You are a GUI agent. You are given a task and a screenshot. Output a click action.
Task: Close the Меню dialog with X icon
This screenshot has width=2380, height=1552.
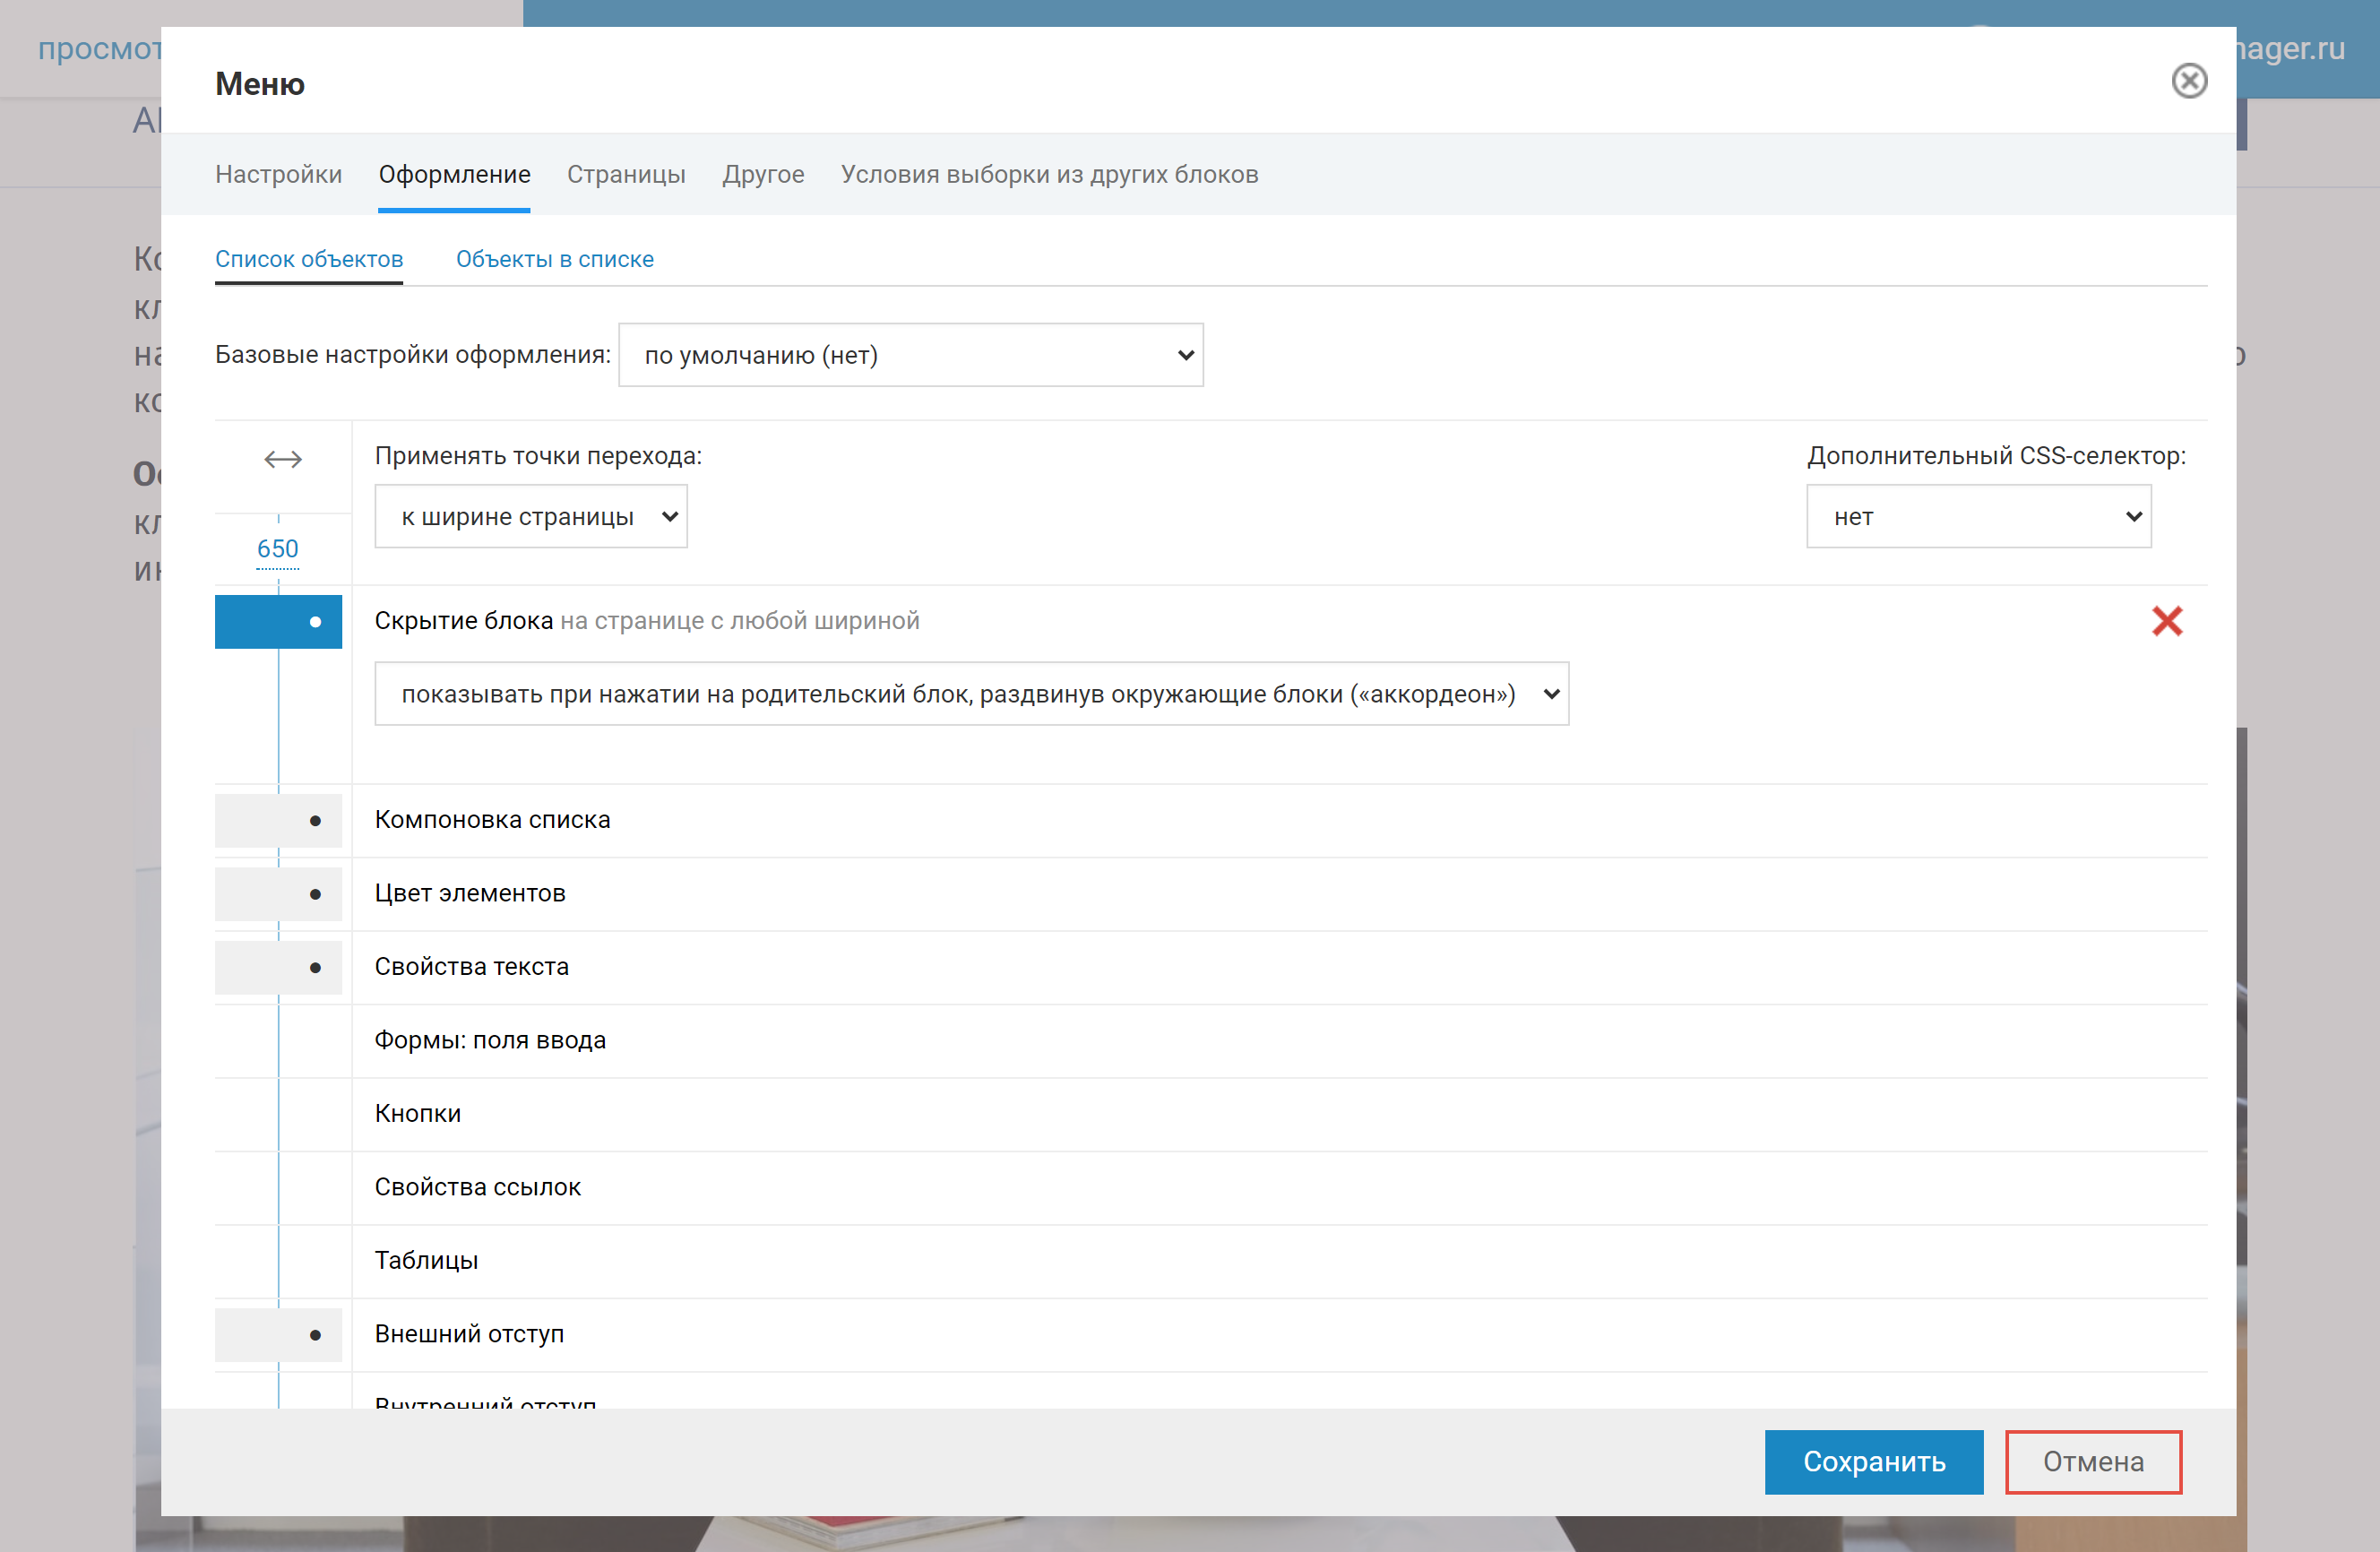click(x=2188, y=81)
